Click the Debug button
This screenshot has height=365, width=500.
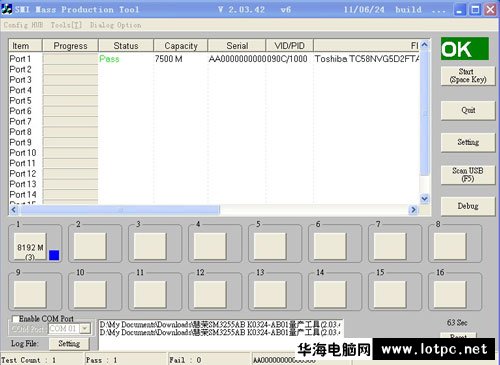pos(468,206)
